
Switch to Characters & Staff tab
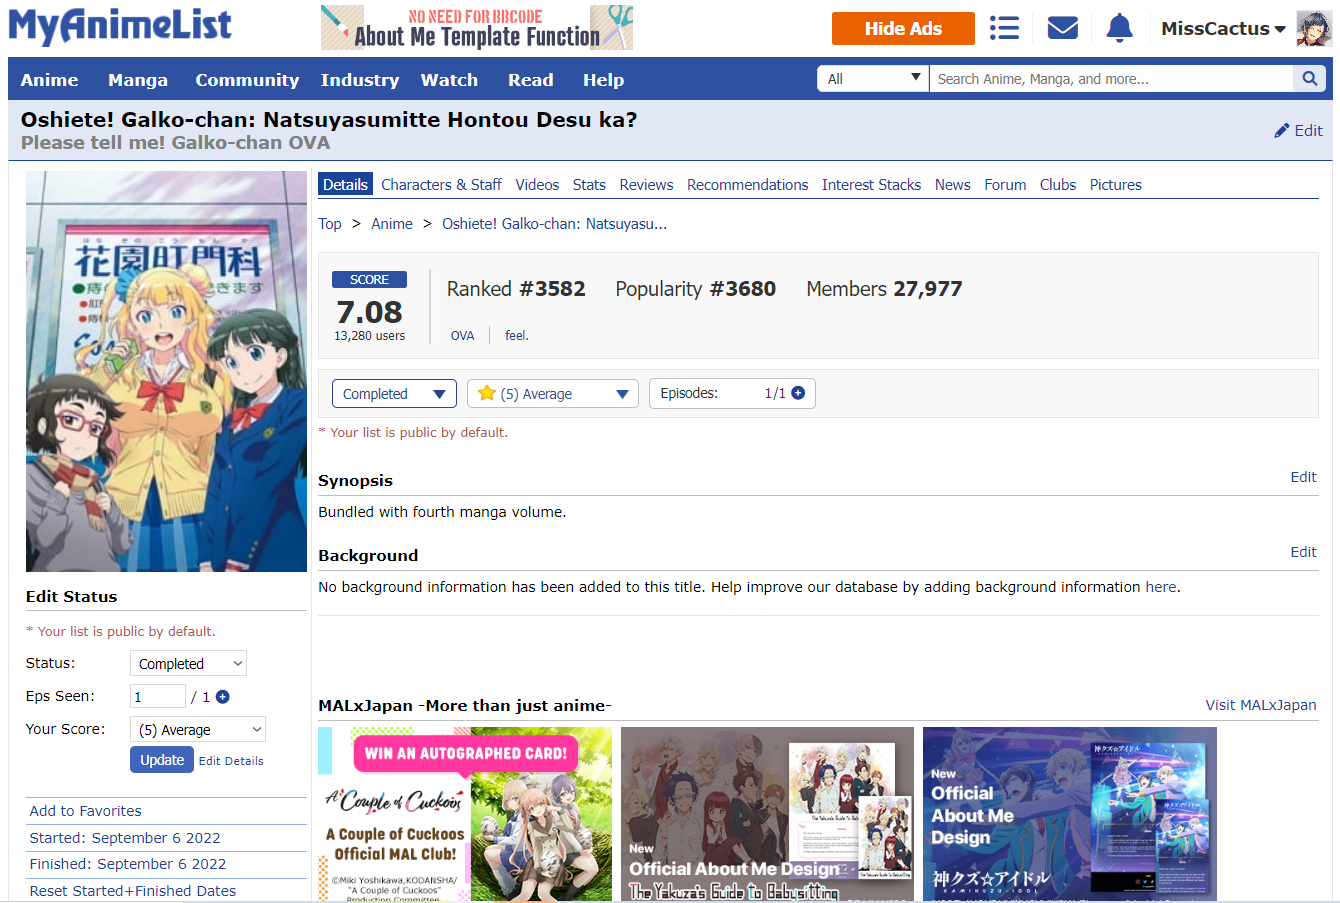click(x=441, y=185)
